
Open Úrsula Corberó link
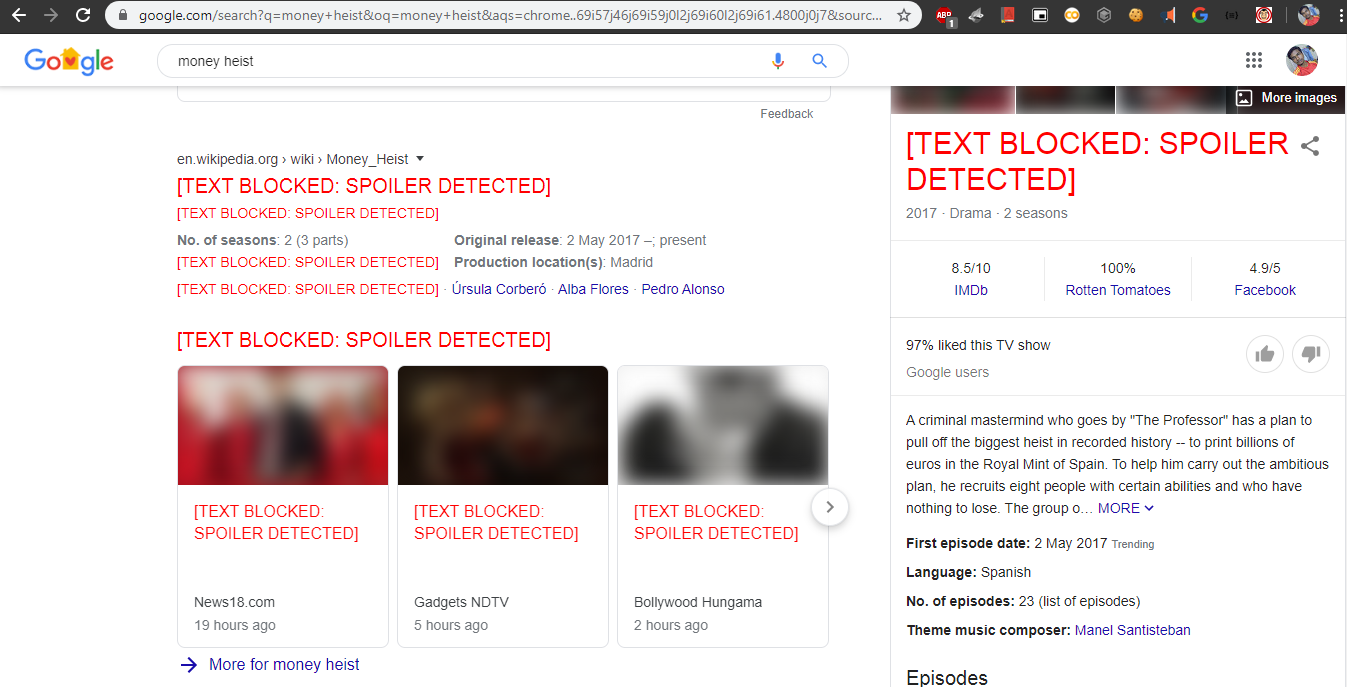(499, 289)
